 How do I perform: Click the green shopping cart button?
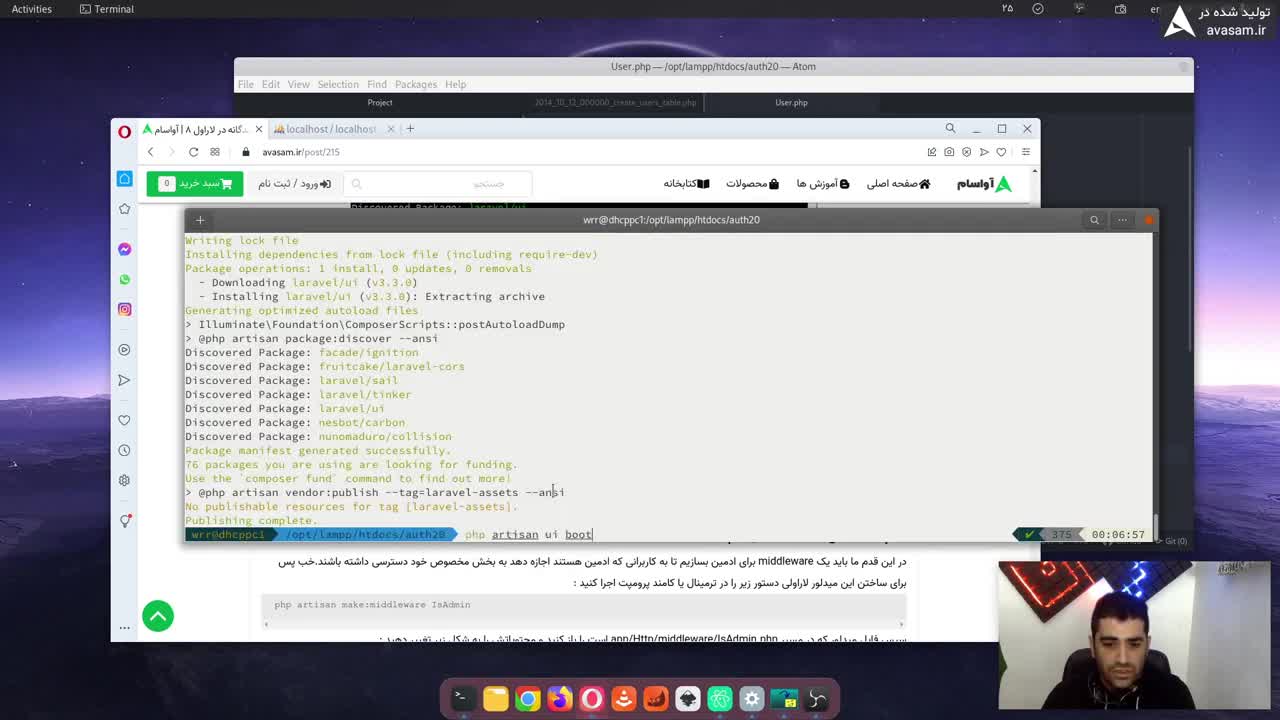[195, 184]
